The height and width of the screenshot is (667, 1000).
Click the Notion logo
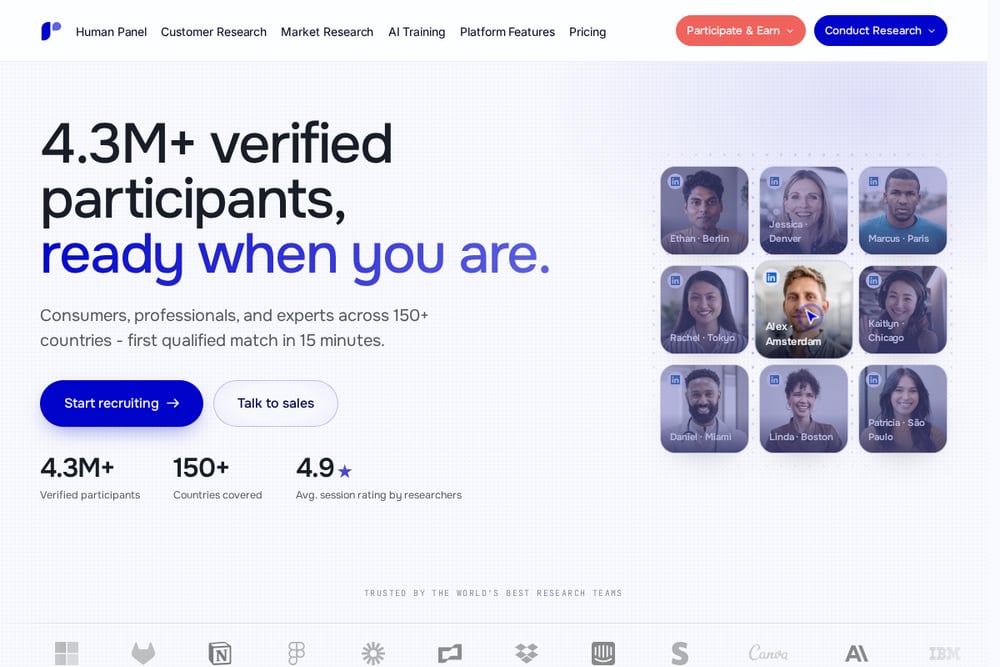tap(220, 653)
